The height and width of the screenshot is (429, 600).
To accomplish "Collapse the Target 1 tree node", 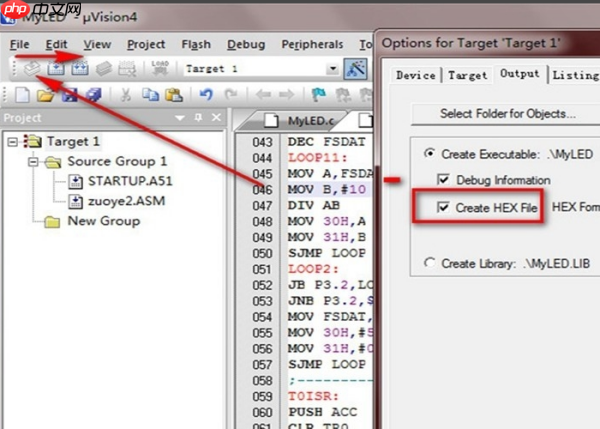I will click(13, 142).
